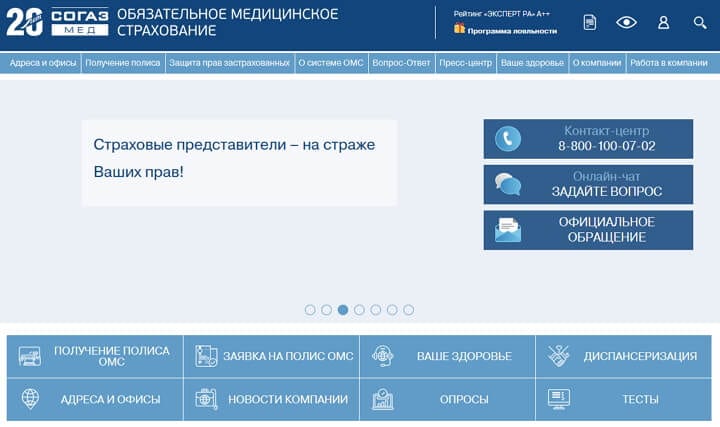
Task: Click the monitor icon beside Тесты
Action: pos(559,399)
